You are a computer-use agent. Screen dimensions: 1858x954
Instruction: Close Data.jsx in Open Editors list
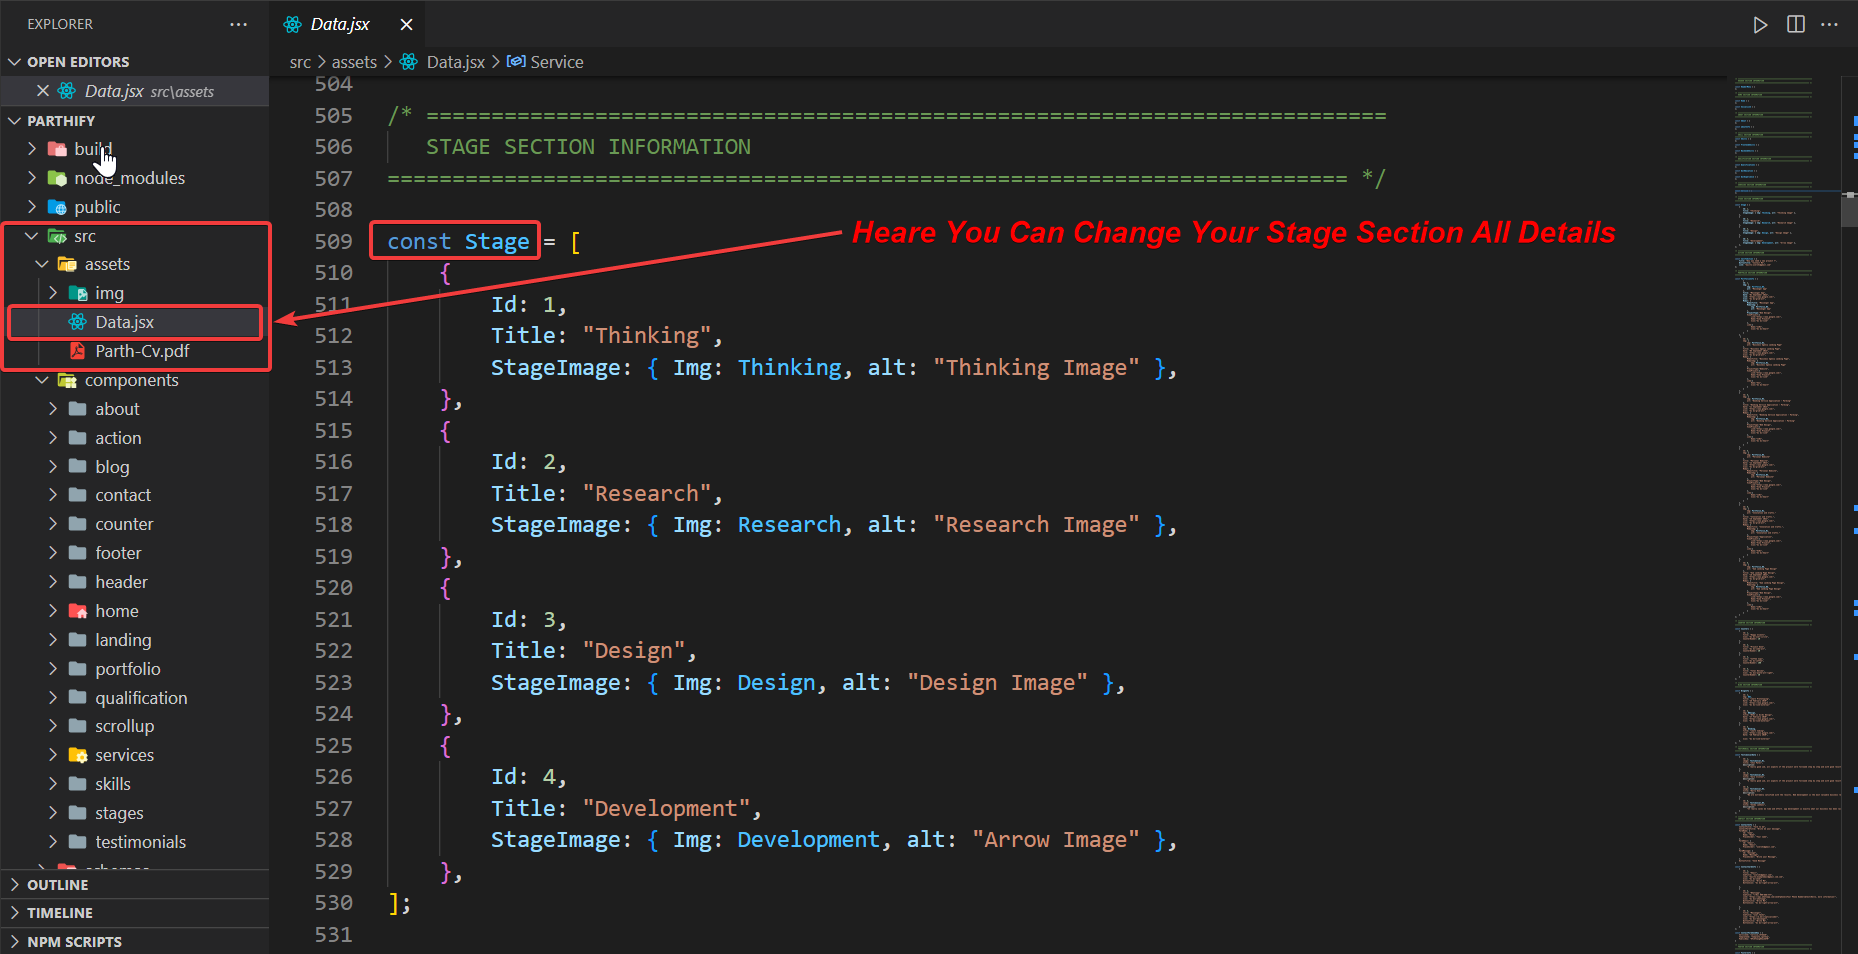[x=43, y=91]
